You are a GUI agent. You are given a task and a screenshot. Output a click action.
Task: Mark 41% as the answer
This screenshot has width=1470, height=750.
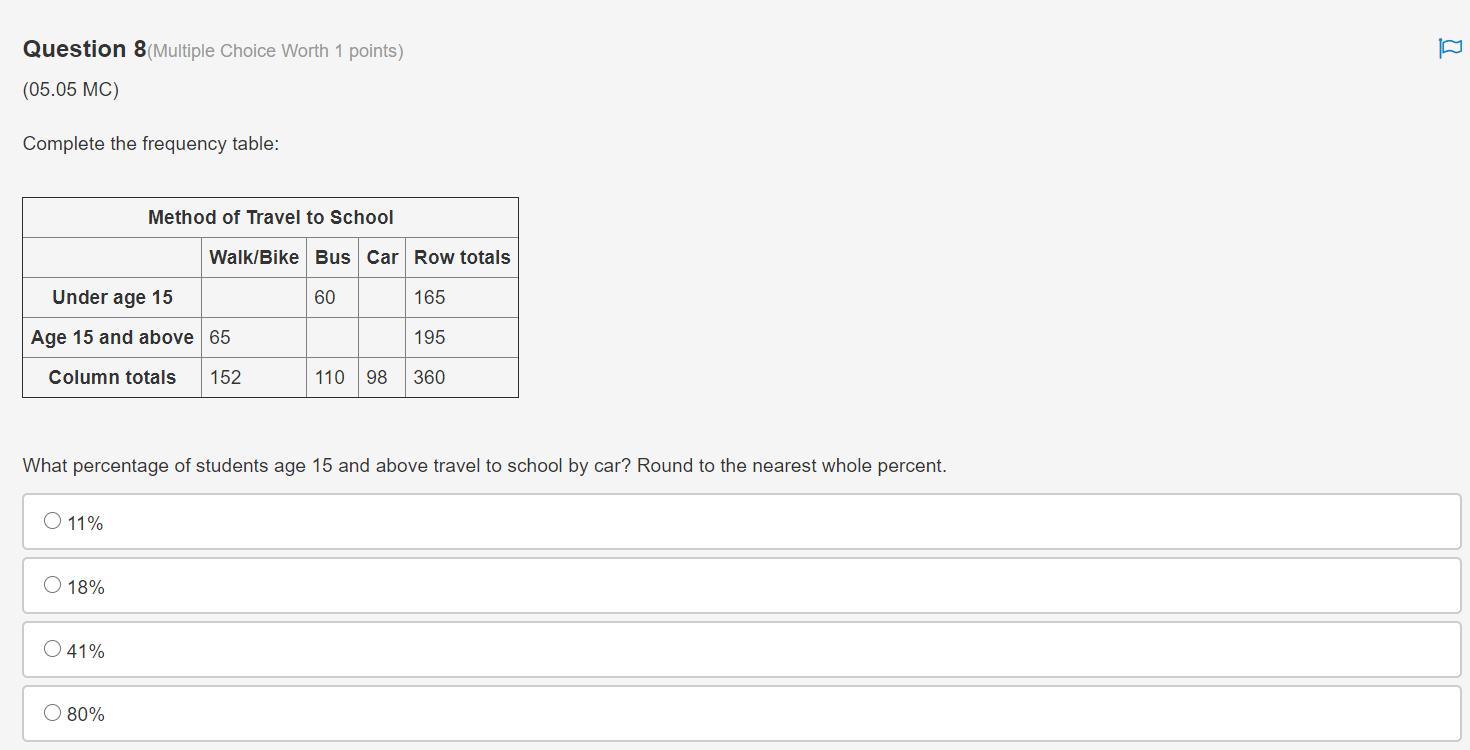pyautogui.click(x=52, y=649)
